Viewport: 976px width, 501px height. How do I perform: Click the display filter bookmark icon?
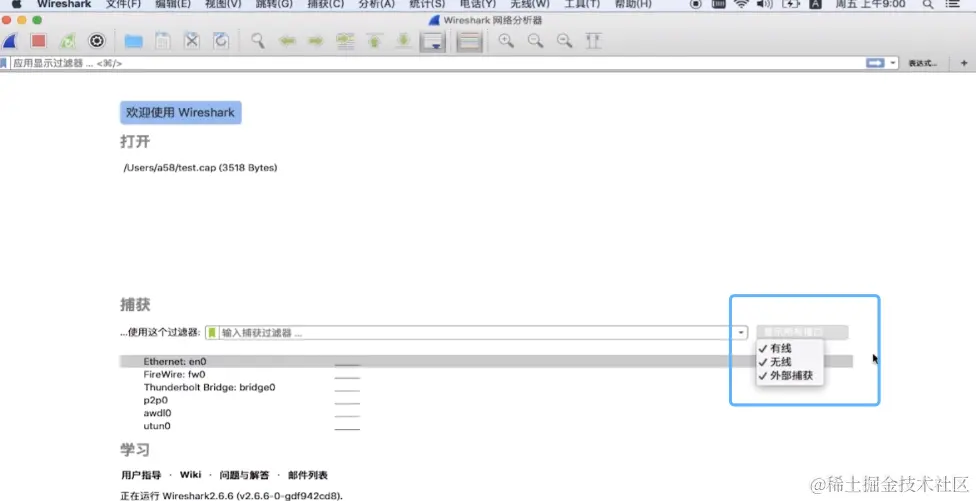3,63
